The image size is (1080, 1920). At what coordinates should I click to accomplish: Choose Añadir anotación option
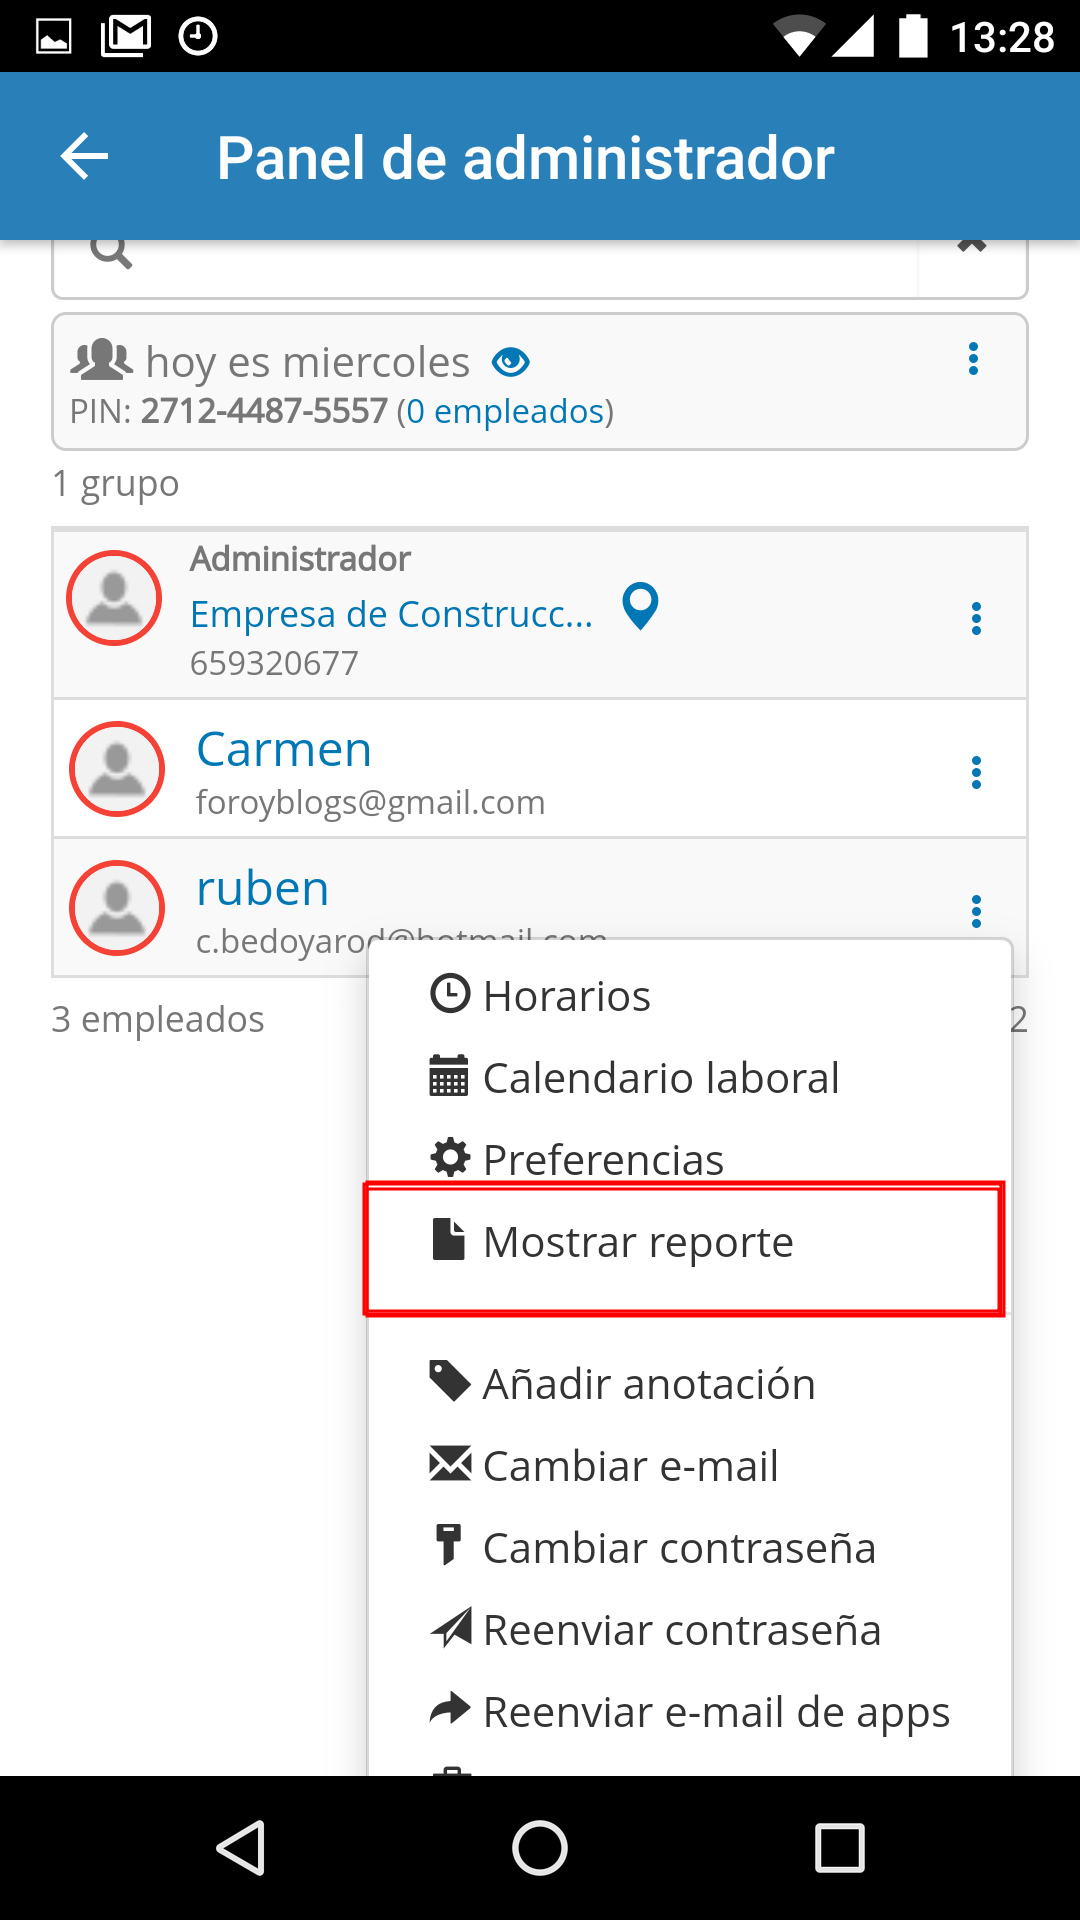648,1384
